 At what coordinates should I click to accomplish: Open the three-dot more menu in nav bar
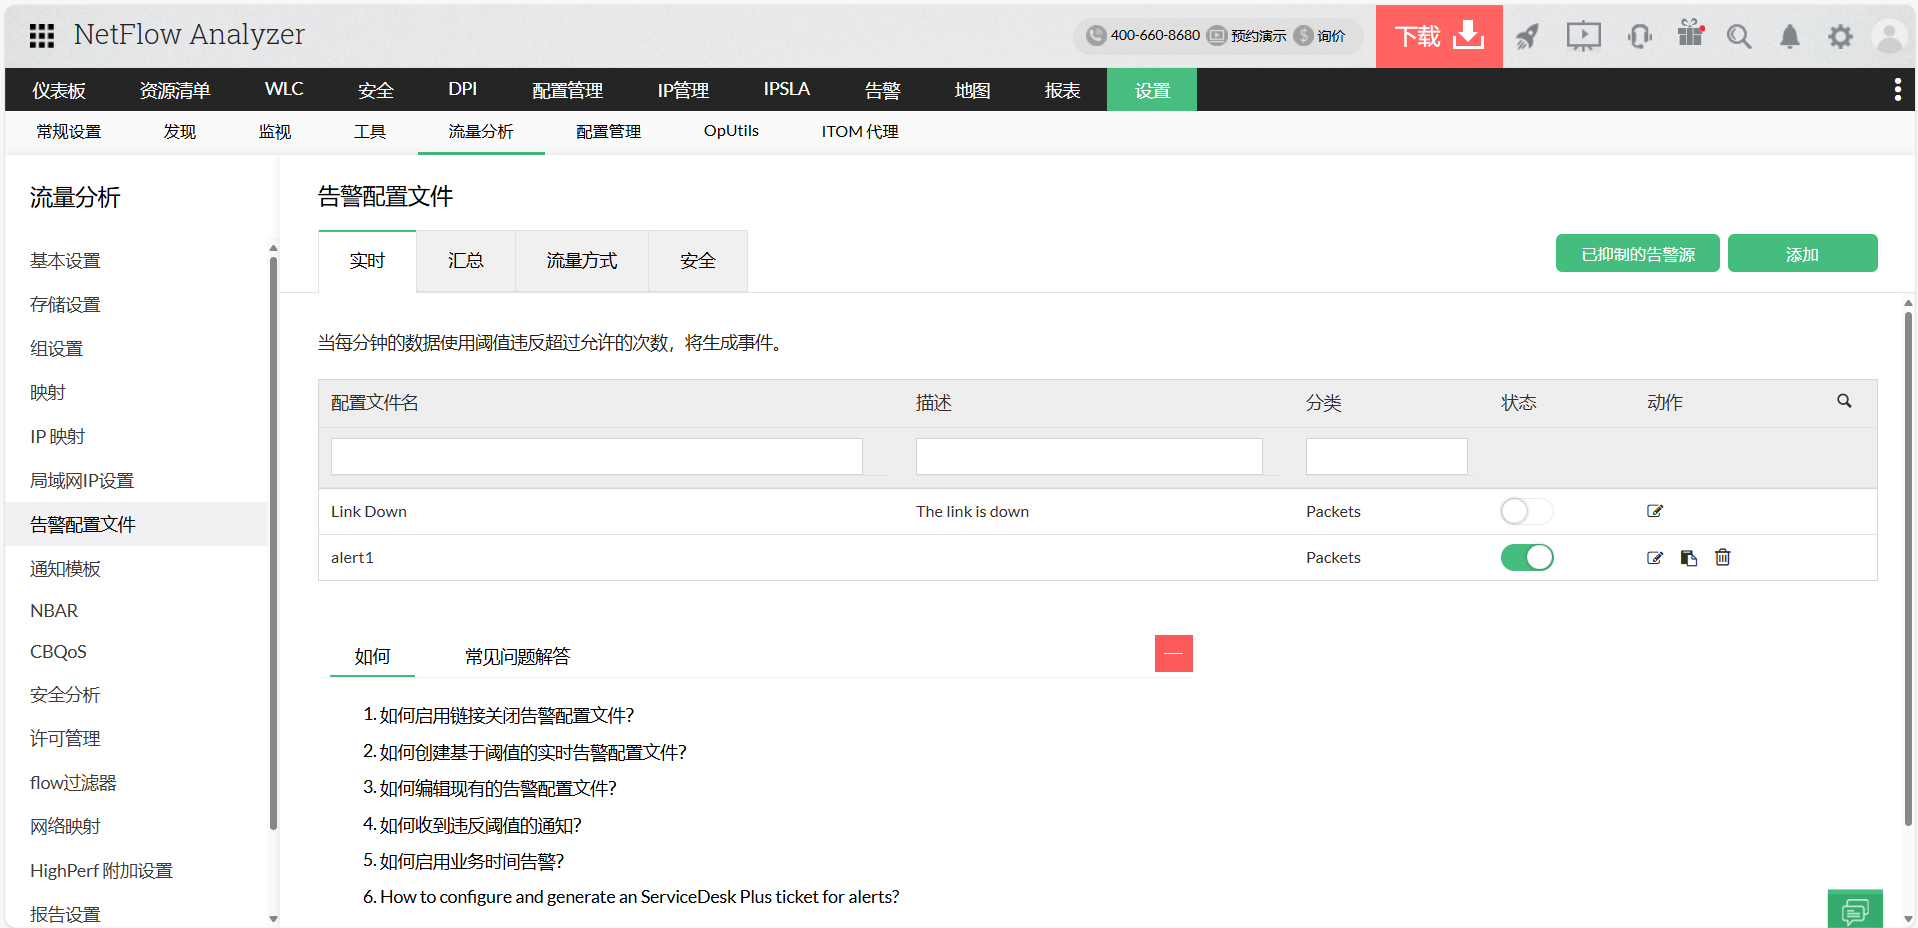1897,90
